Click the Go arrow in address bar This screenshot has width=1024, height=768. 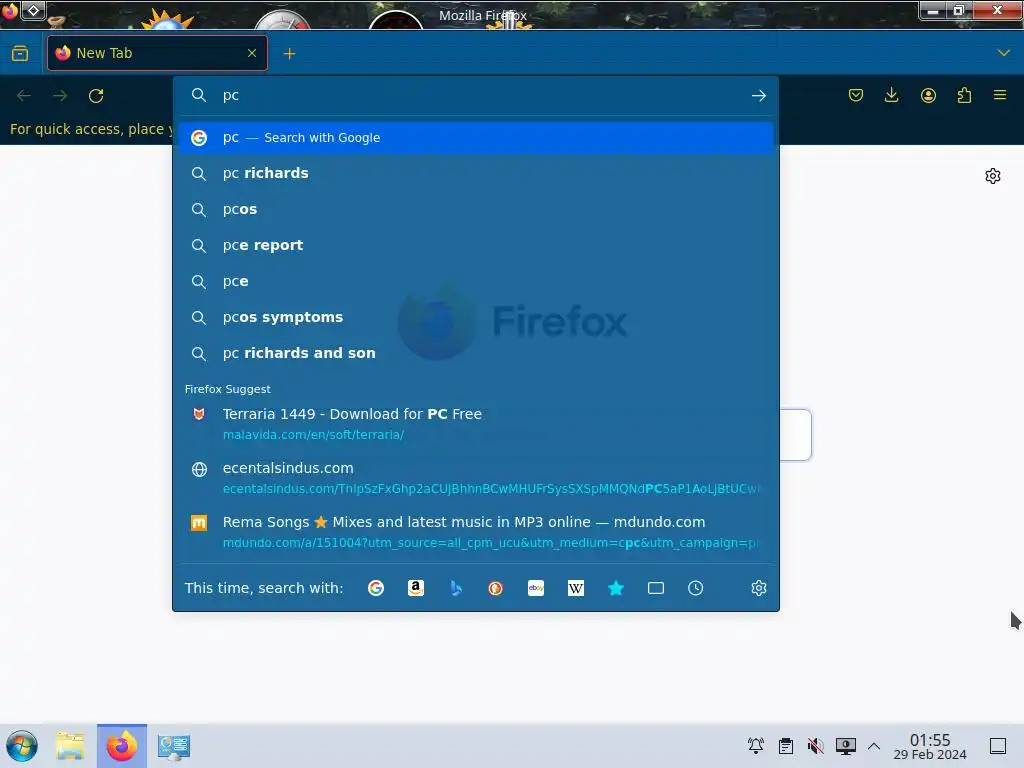coord(758,95)
